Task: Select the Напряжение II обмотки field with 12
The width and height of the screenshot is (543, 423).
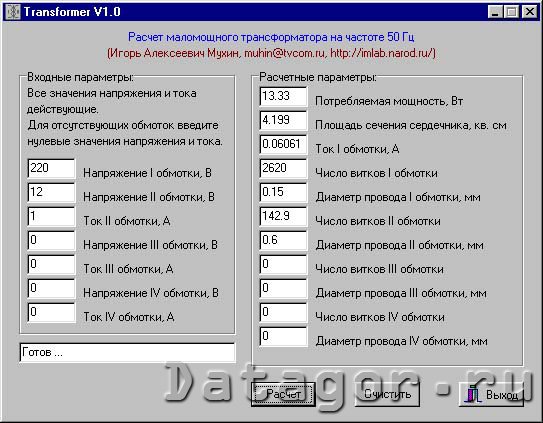Action: [x=51, y=193]
